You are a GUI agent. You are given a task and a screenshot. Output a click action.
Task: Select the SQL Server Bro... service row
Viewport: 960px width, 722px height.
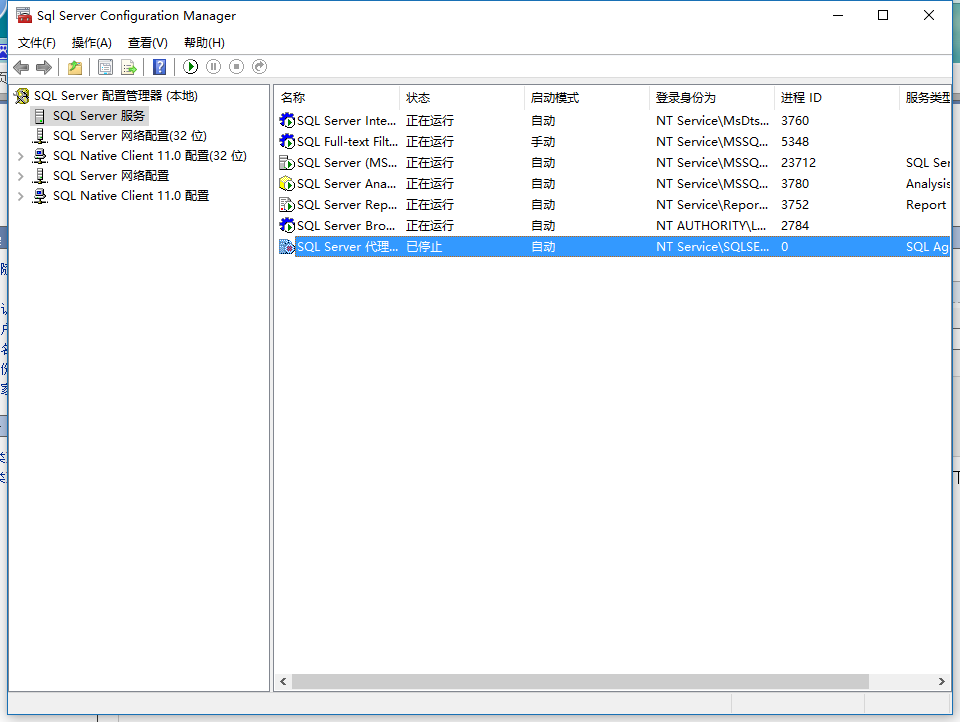612,225
